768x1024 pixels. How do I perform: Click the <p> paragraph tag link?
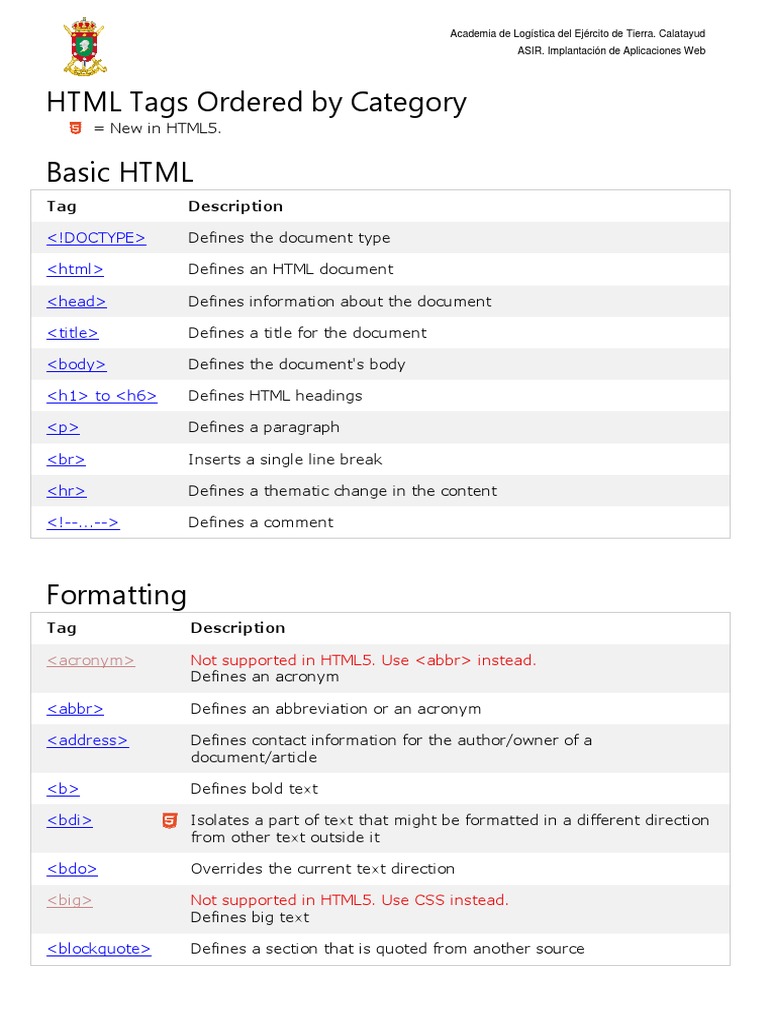[63, 427]
